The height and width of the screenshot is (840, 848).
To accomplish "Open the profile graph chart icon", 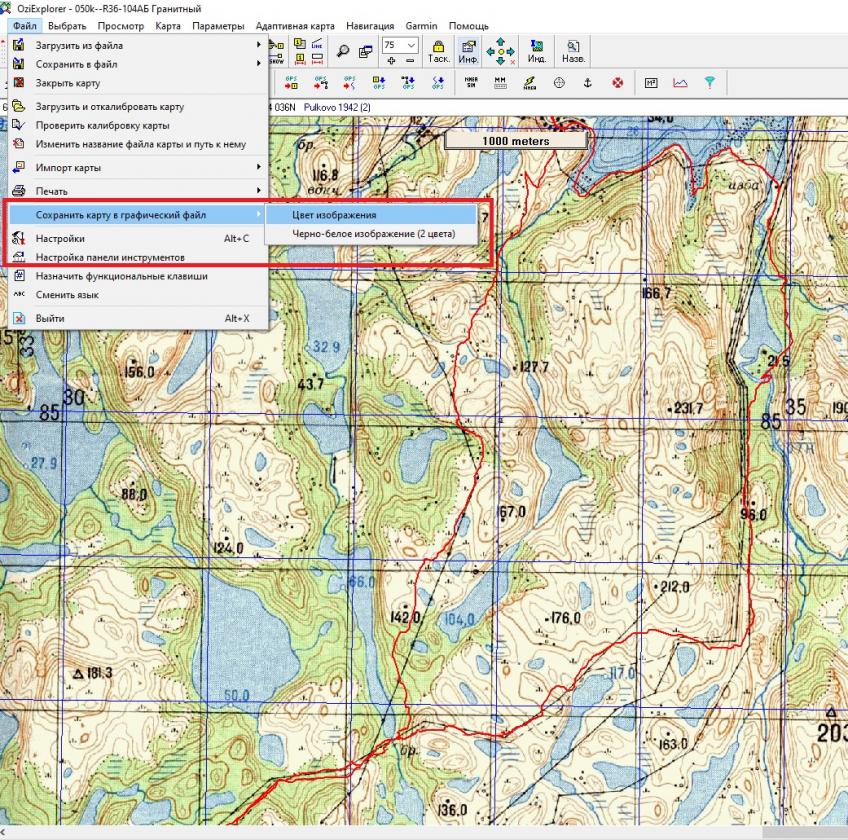I will point(680,83).
